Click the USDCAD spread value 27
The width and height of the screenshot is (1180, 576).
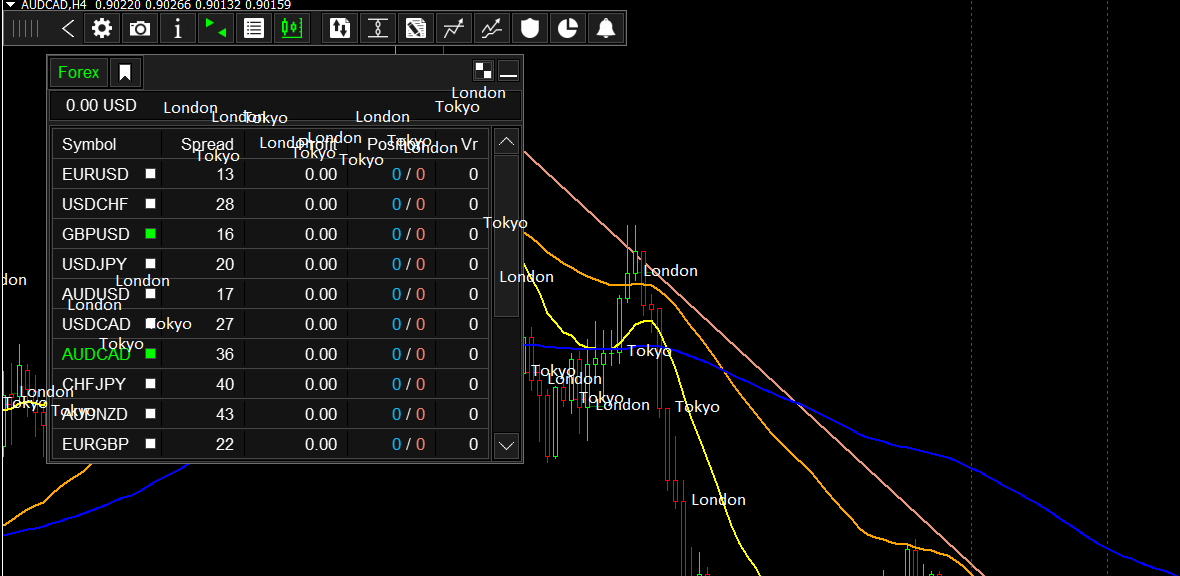(x=225, y=325)
